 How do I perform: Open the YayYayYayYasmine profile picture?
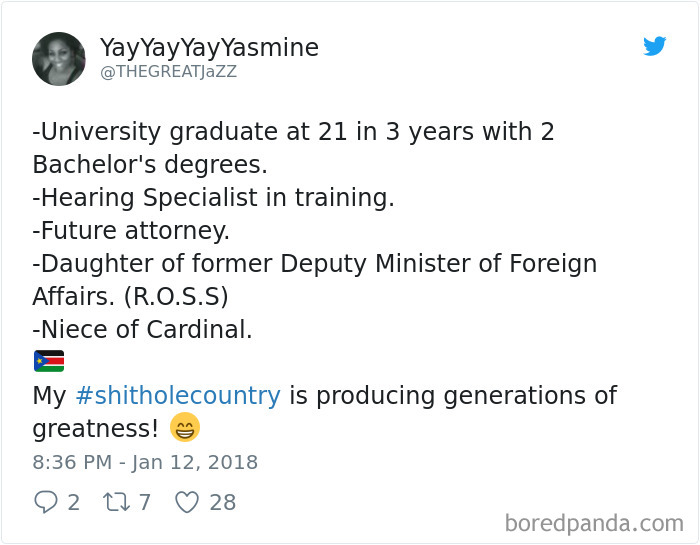pyautogui.click(x=59, y=59)
